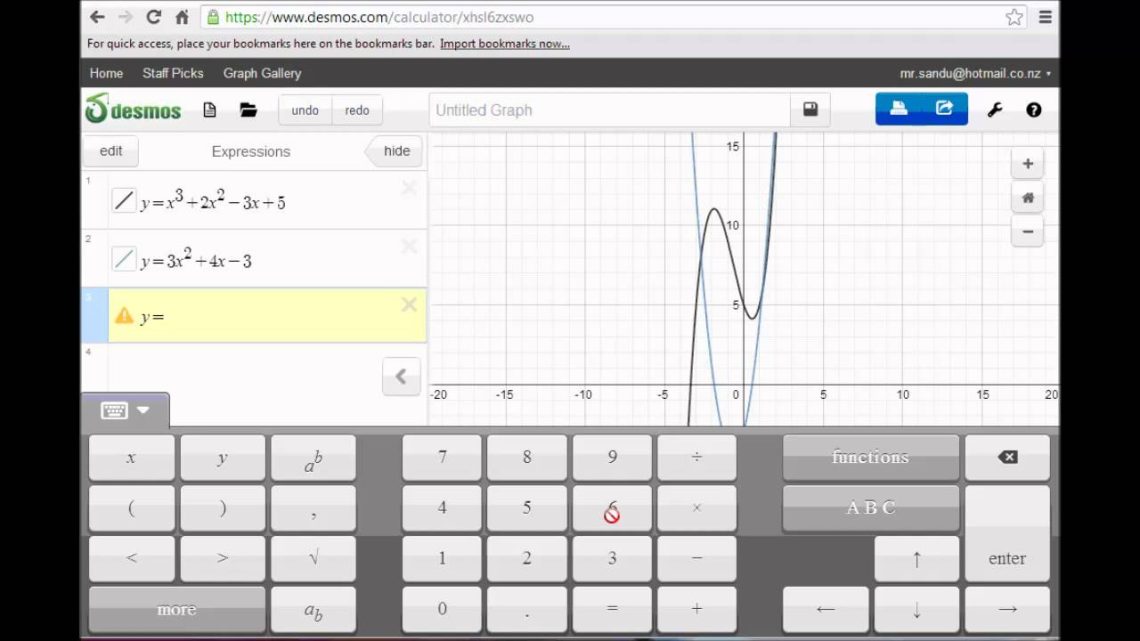
Task: Open the keyboard options dropdown arrow
Action: [141, 410]
